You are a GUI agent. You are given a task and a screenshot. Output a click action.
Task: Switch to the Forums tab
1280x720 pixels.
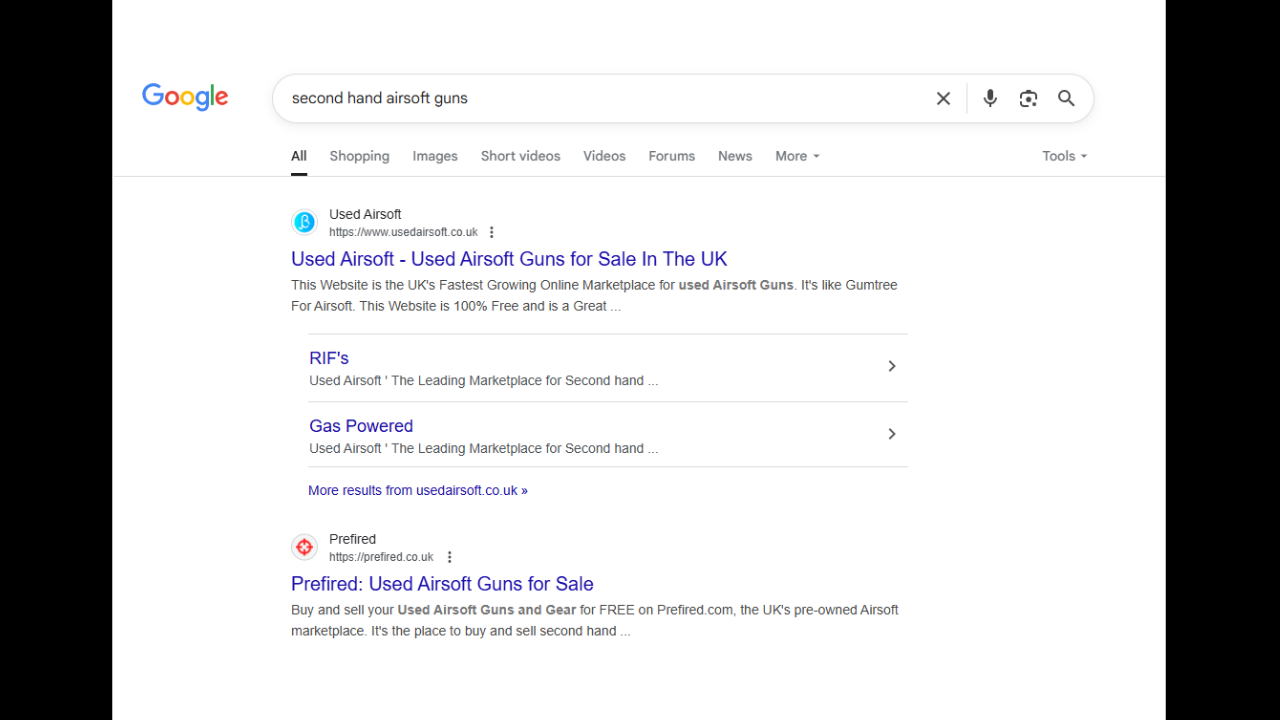[x=671, y=156]
